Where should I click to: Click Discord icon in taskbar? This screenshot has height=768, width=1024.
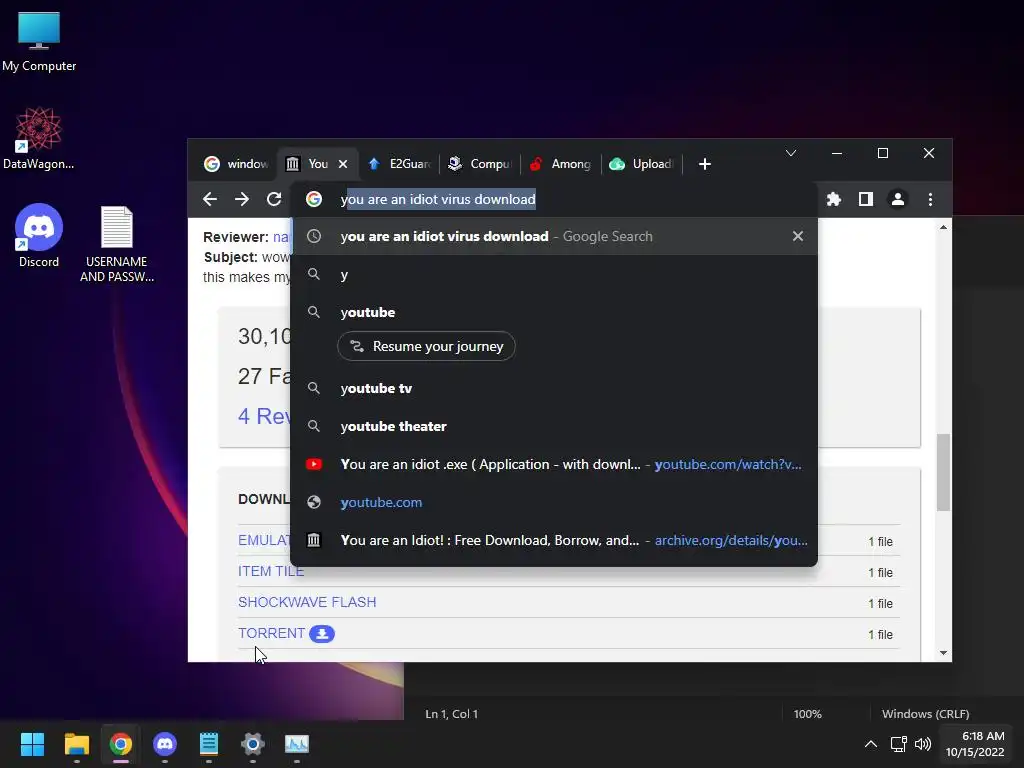(165, 744)
